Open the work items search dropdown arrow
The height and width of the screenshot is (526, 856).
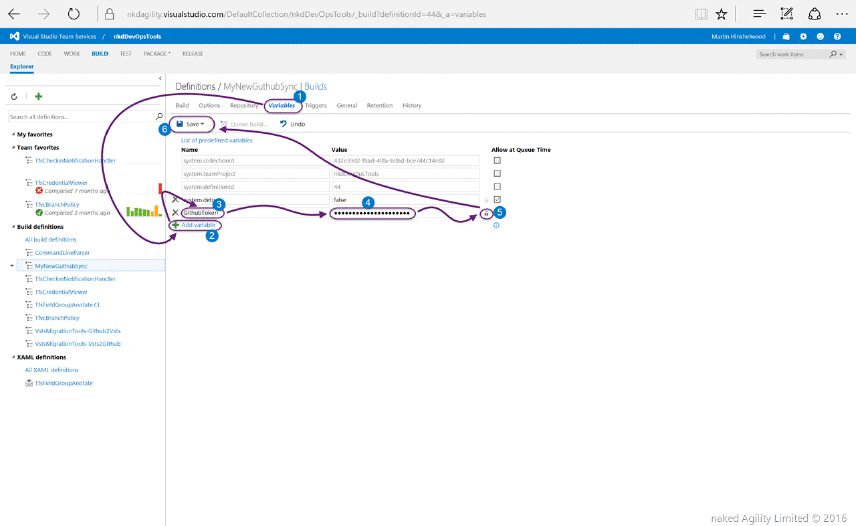click(841, 55)
